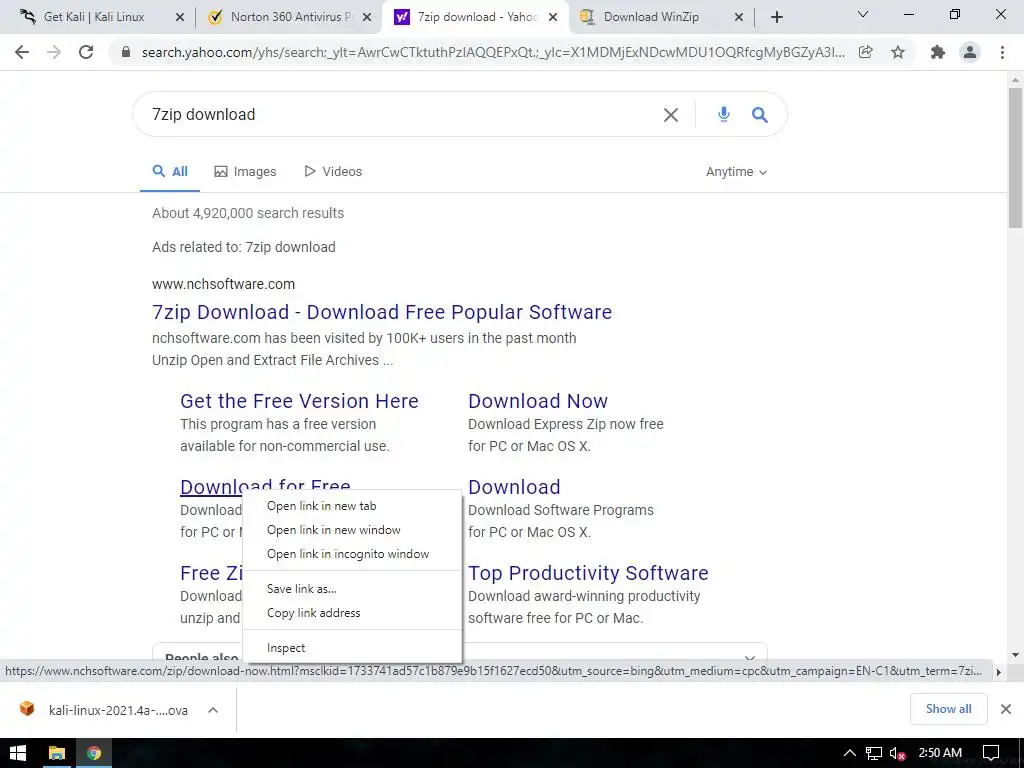
Task: Start voice search with the microphone
Action: coord(724,115)
